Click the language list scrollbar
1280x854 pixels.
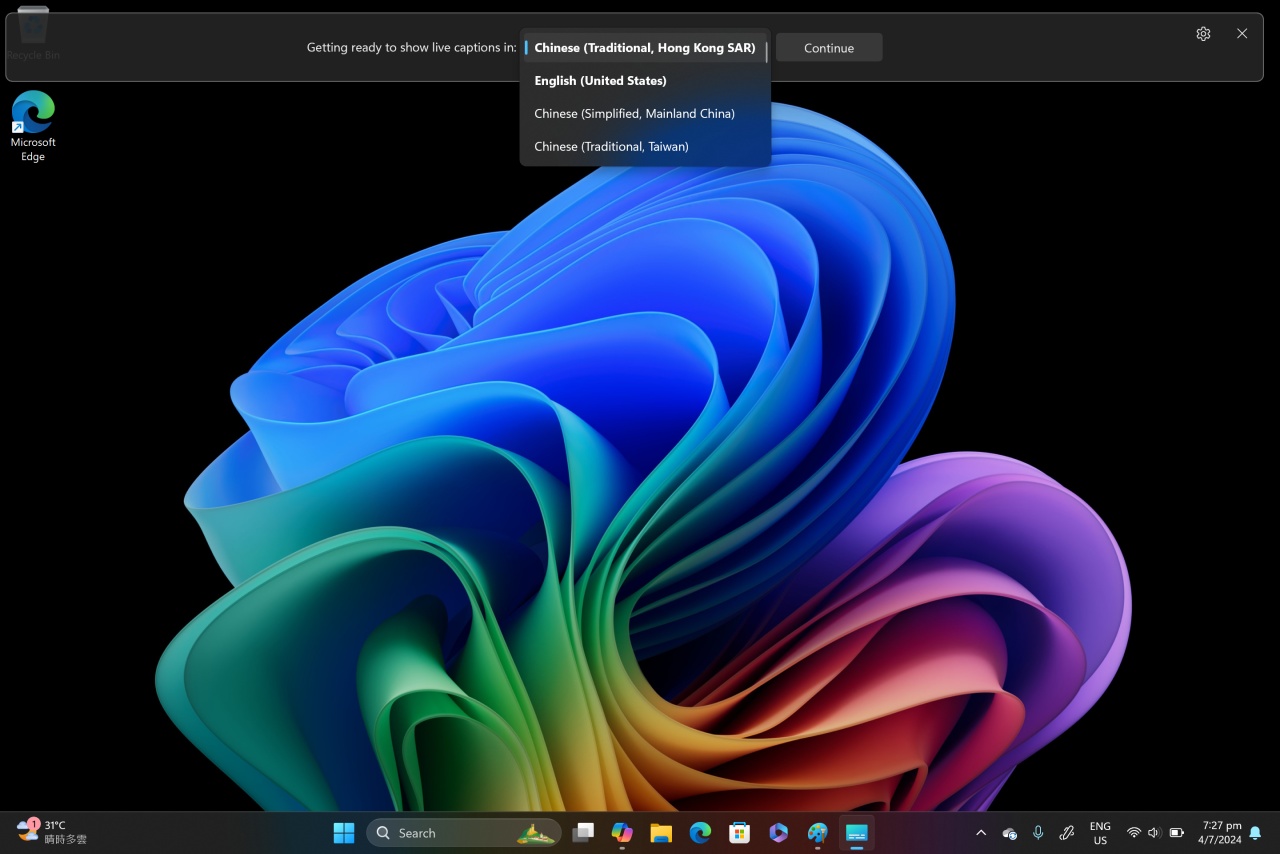pyautogui.click(x=767, y=52)
